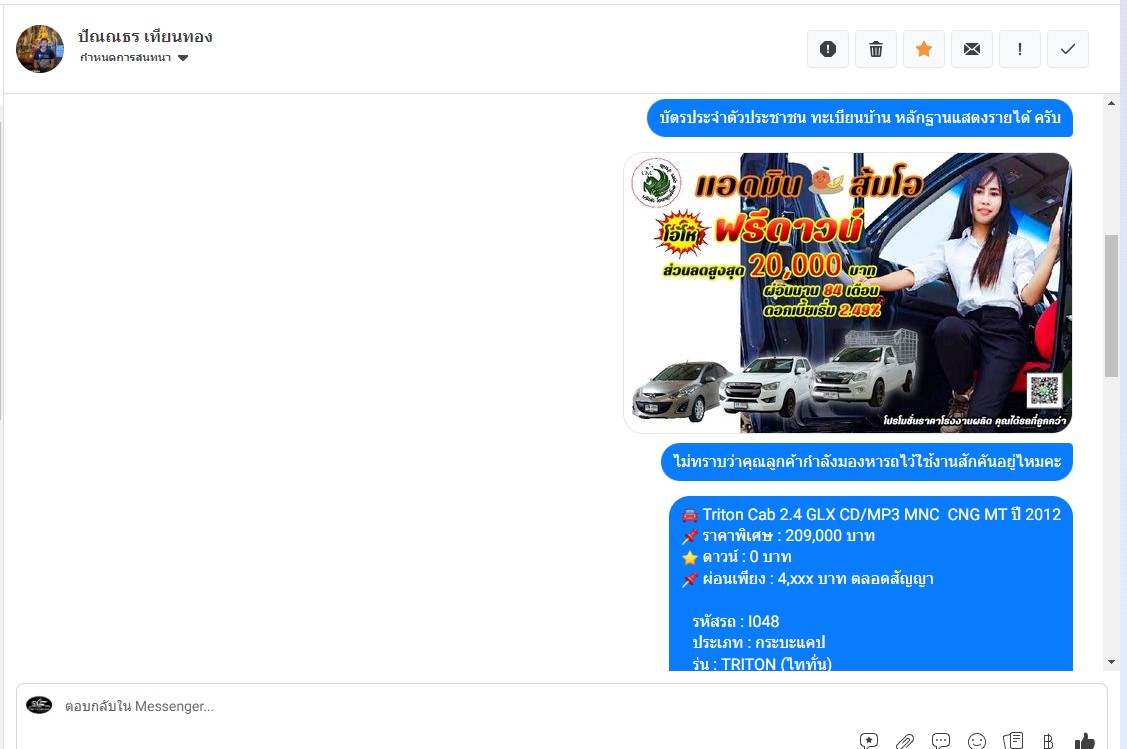
Task: Open the กำหนดการสนทนา dropdown
Action: click(x=134, y=58)
